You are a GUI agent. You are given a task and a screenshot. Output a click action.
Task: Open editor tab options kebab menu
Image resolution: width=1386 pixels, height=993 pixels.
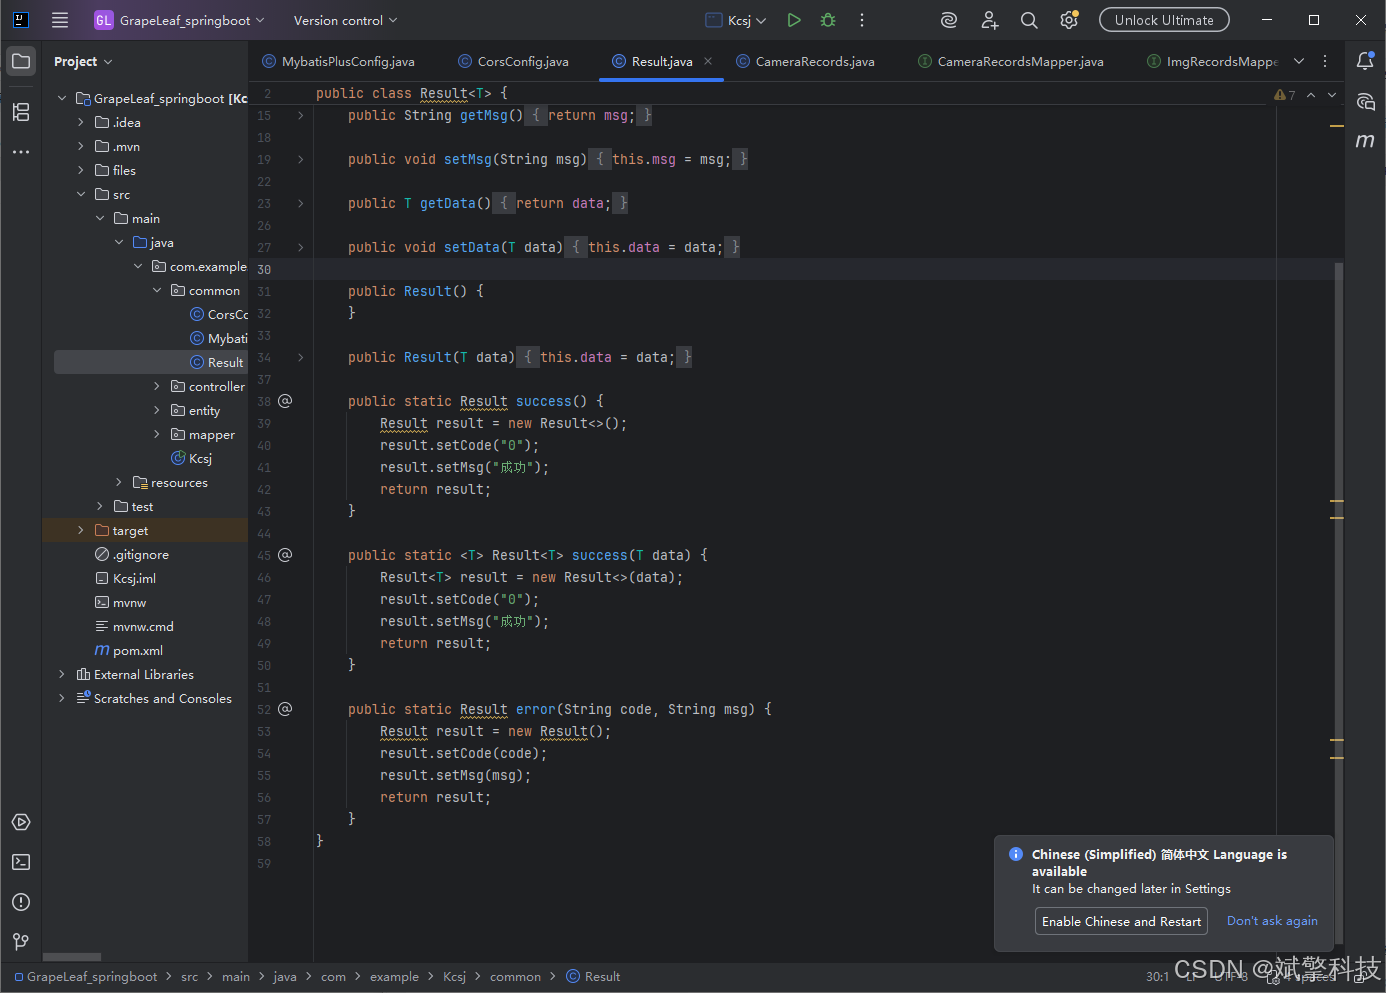pos(1325,61)
